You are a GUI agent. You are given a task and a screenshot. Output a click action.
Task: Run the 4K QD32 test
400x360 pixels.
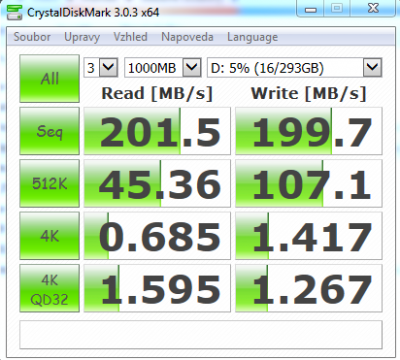click(x=50, y=288)
